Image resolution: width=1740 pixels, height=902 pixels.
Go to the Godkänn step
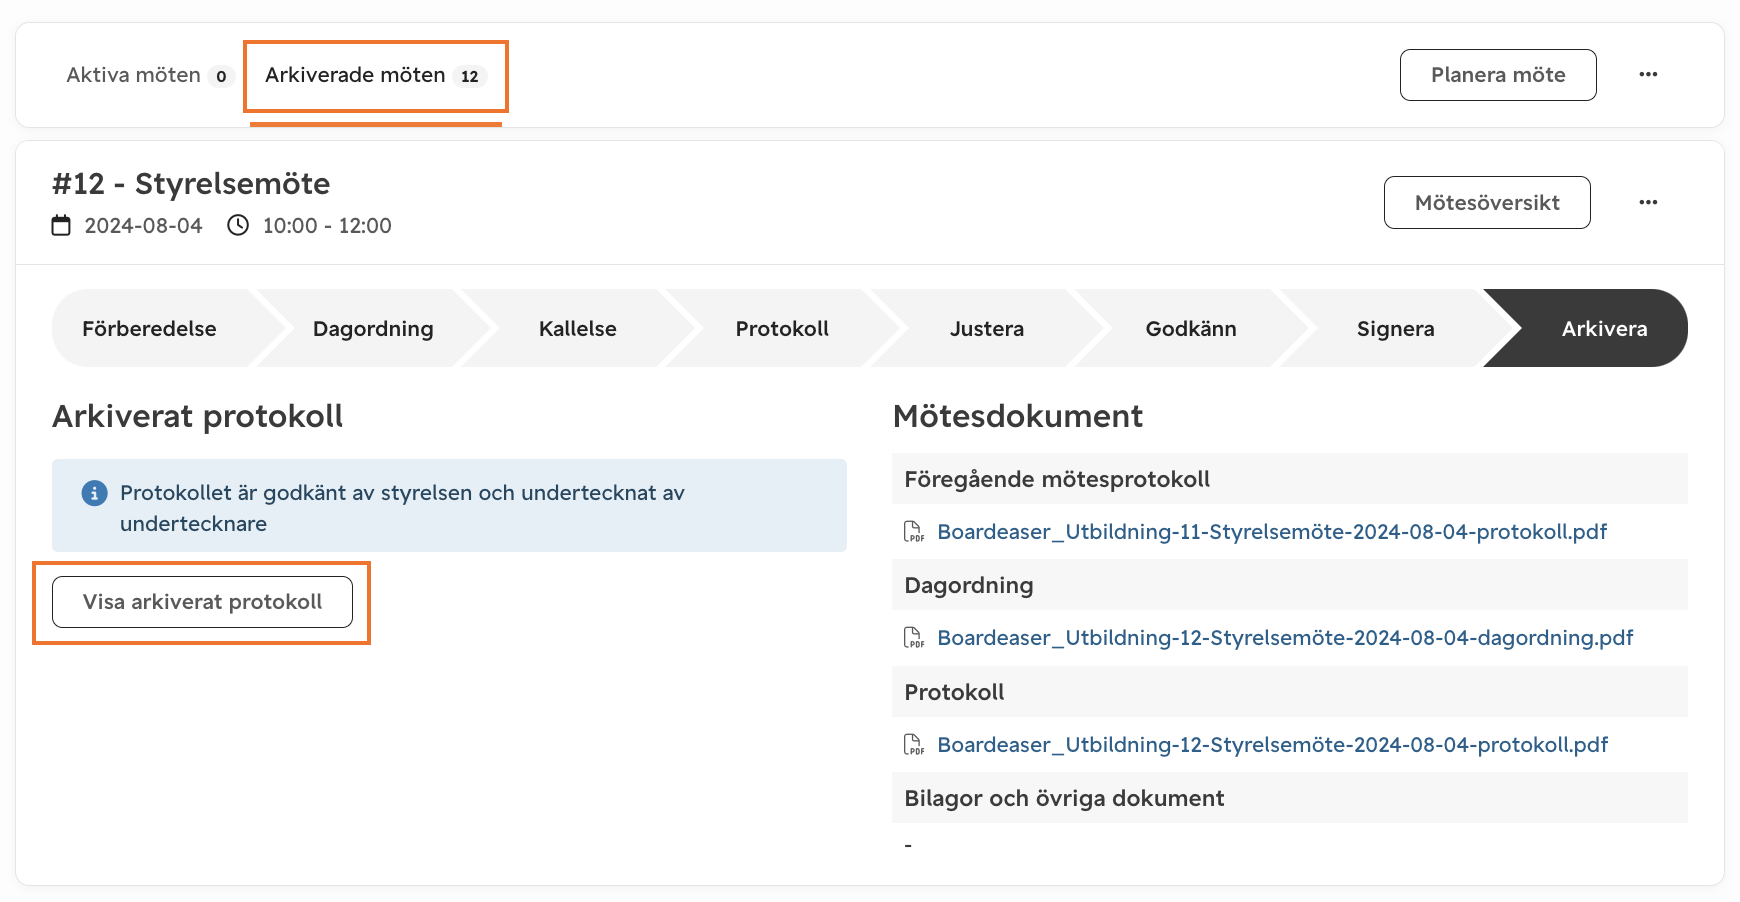click(1191, 328)
